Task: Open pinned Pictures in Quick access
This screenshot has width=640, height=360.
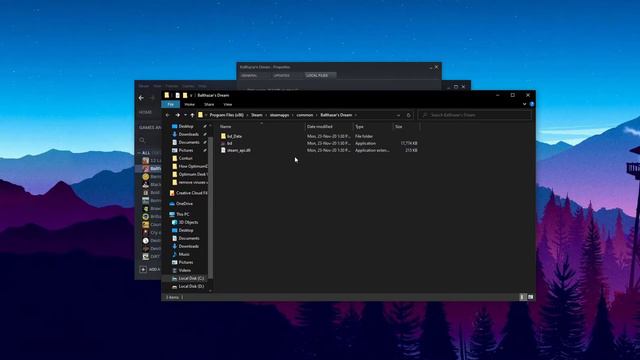Action: 186,151
